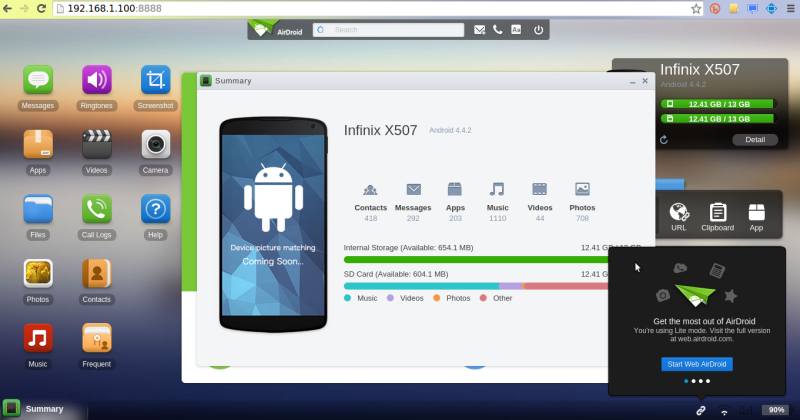Viewport: 800px width, 420px height.
Task: Click the Aa icon in top toolbar
Action: pos(516,30)
